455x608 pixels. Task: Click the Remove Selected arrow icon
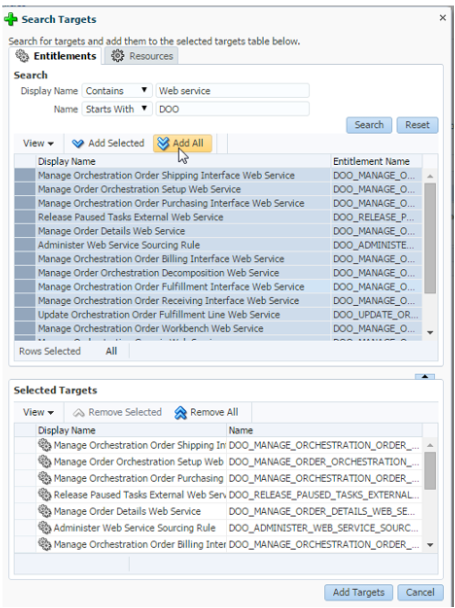(x=78, y=413)
